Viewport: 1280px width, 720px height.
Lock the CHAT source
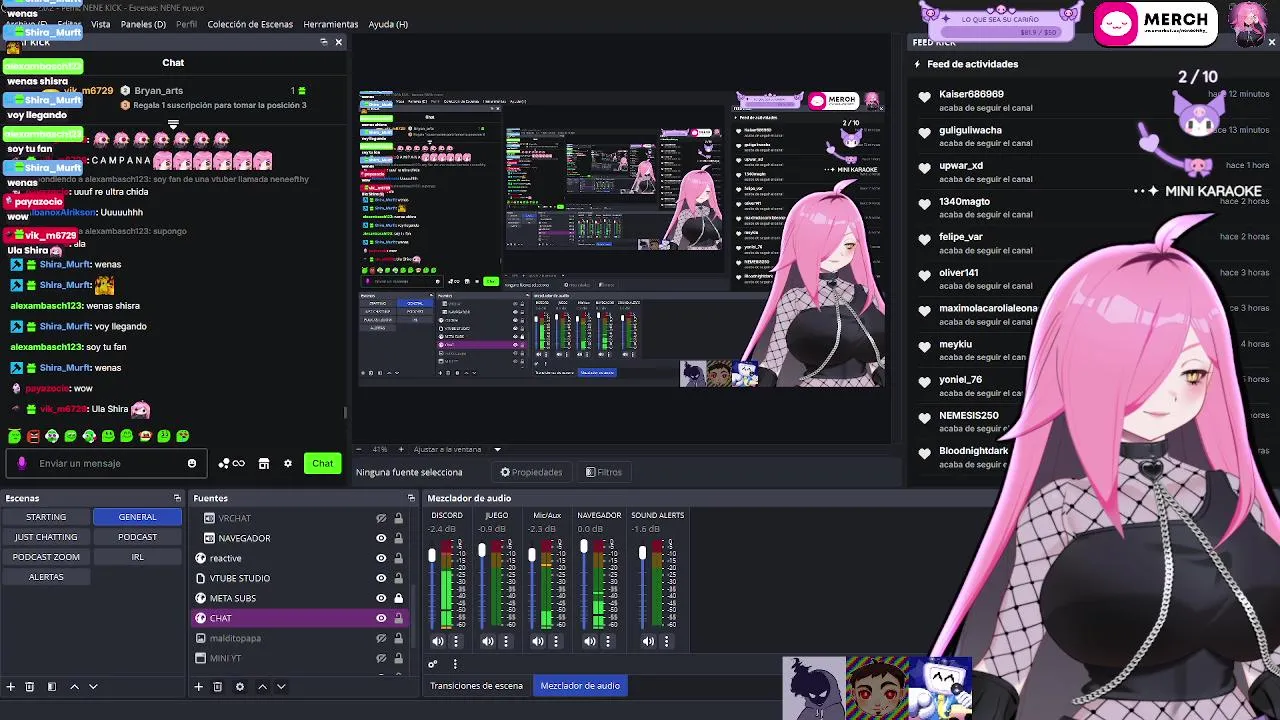point(398,618)
